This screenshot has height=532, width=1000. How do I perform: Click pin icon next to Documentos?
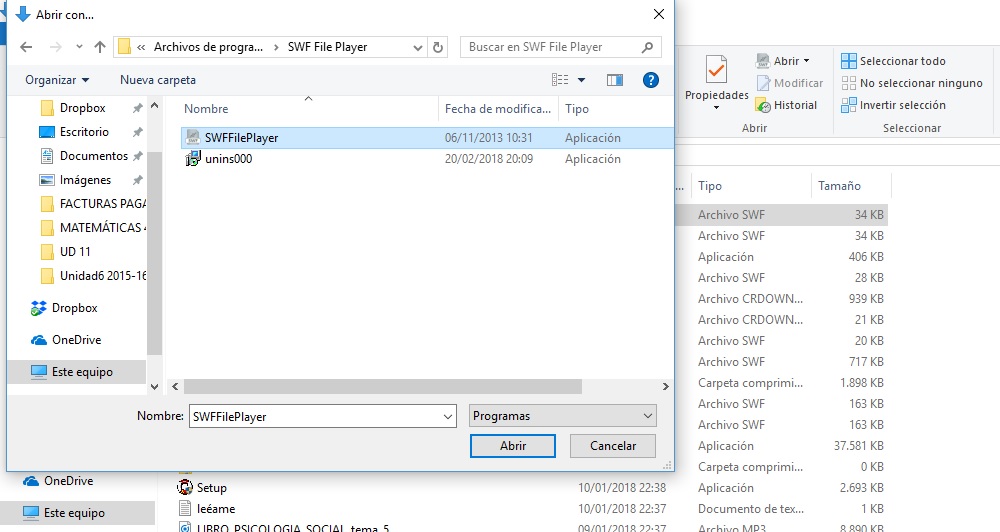click(137, 156)
